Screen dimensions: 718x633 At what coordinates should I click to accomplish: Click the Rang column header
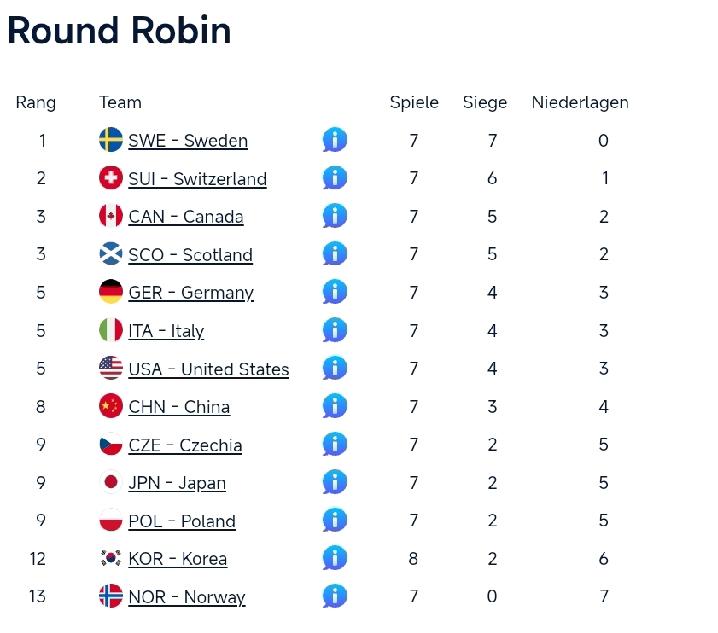pyautogui.click(x=36, y=102)
